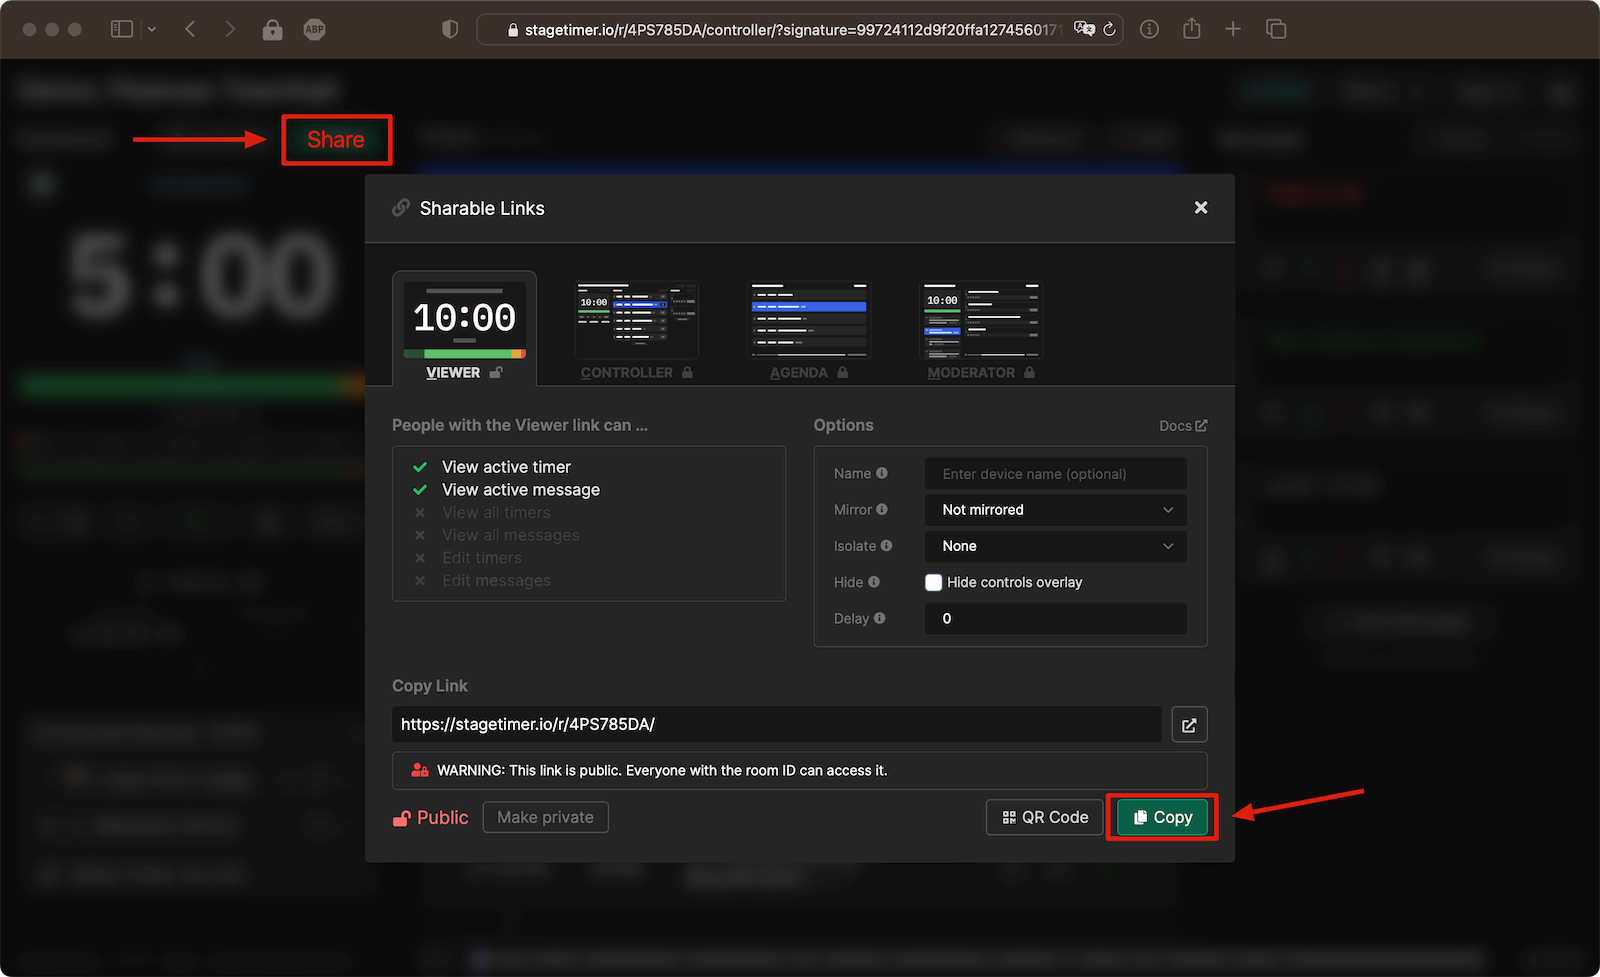Click the Make private button
Image resolution: width=1600 pixels, height=977 pixels.
[x=545, y=817]
